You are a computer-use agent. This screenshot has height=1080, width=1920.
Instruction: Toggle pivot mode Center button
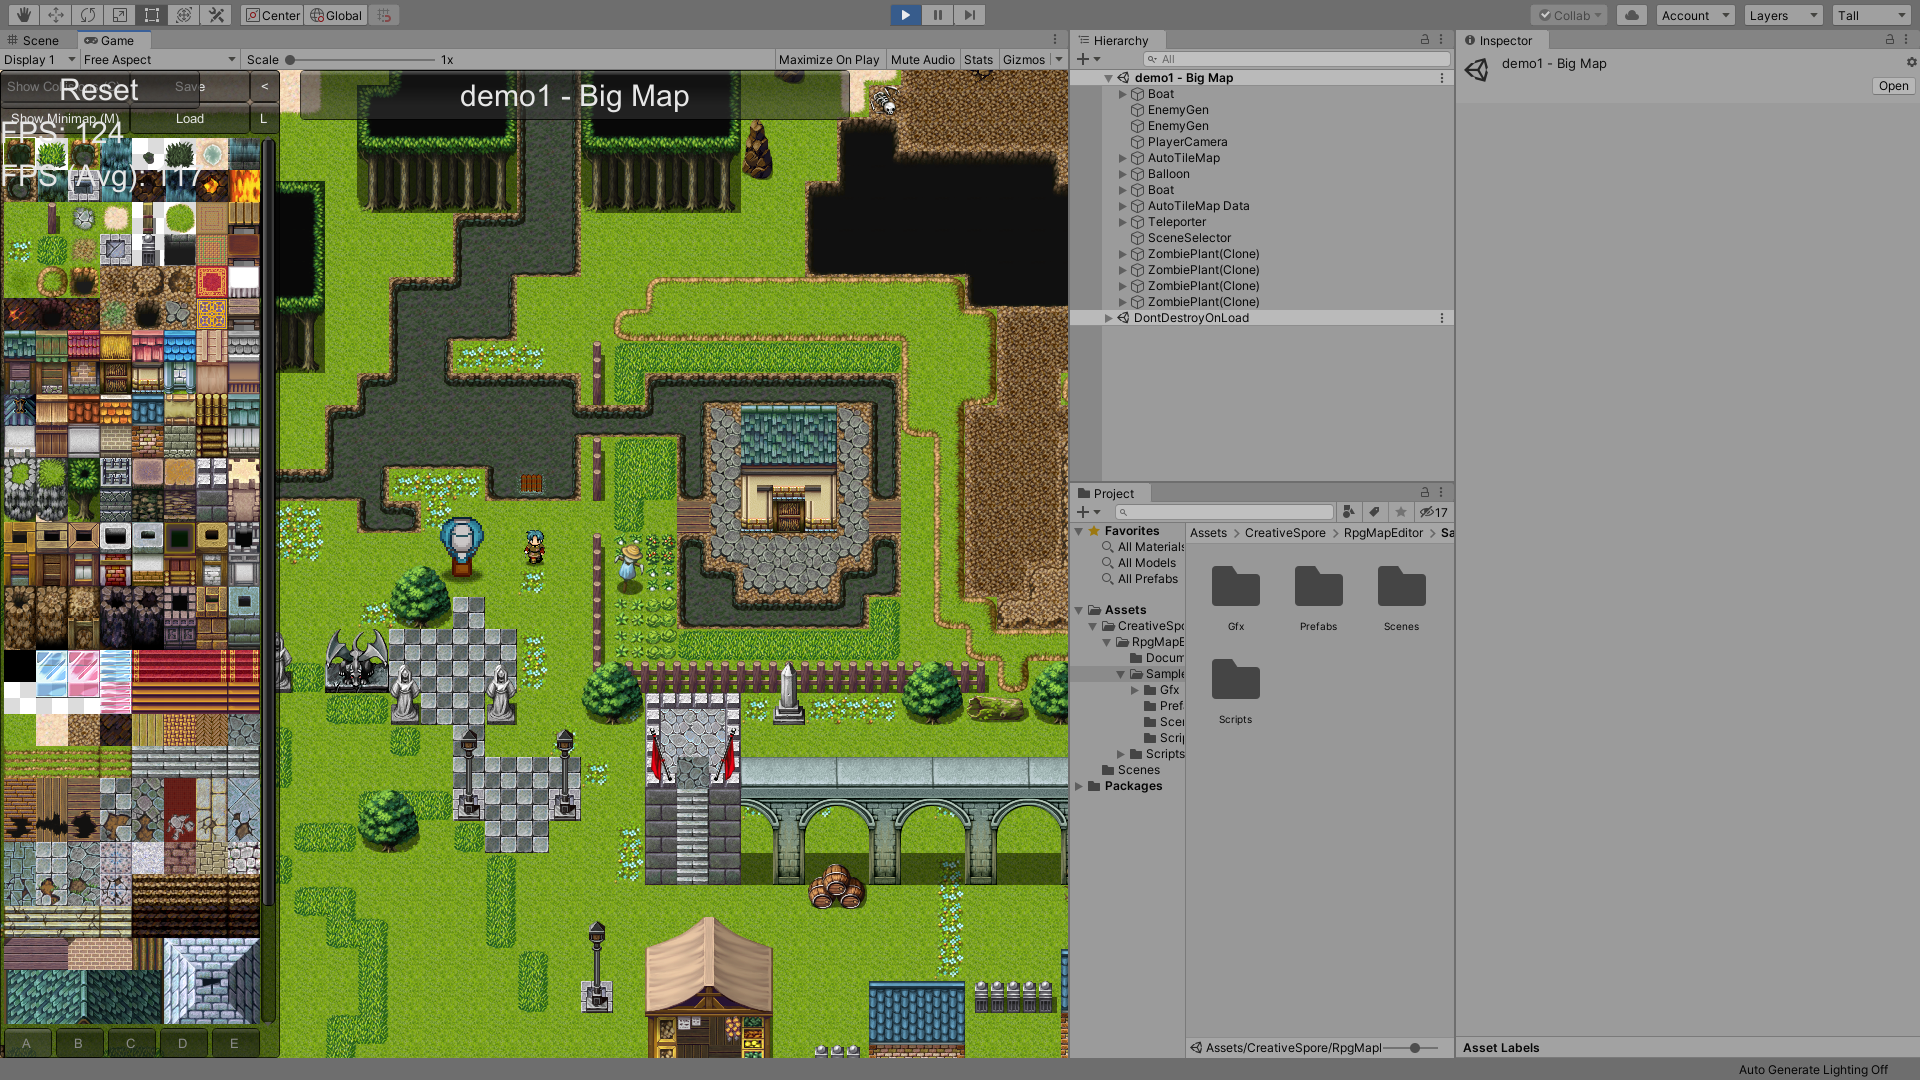coord(272,15)
